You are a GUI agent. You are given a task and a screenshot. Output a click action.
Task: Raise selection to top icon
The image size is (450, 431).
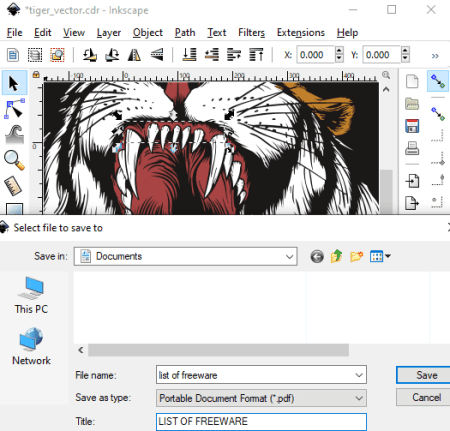256,55
